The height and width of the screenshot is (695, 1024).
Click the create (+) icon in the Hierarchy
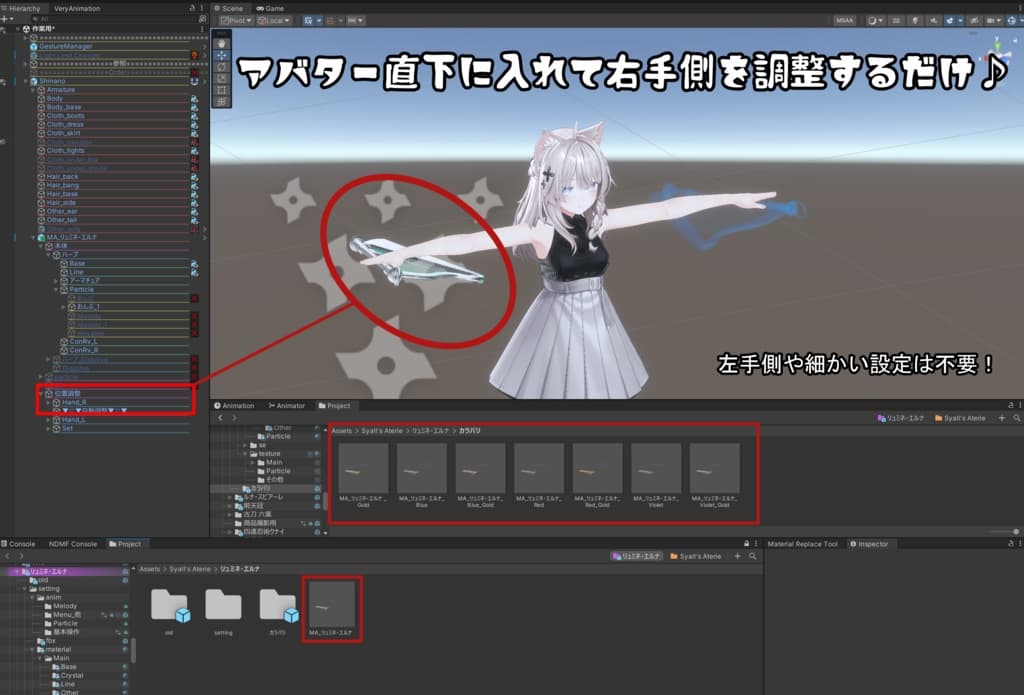click(4, 18)
